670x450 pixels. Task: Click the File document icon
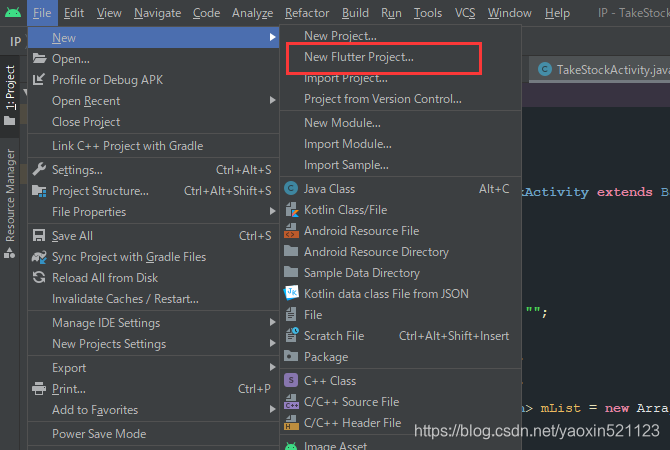point(291,314)
